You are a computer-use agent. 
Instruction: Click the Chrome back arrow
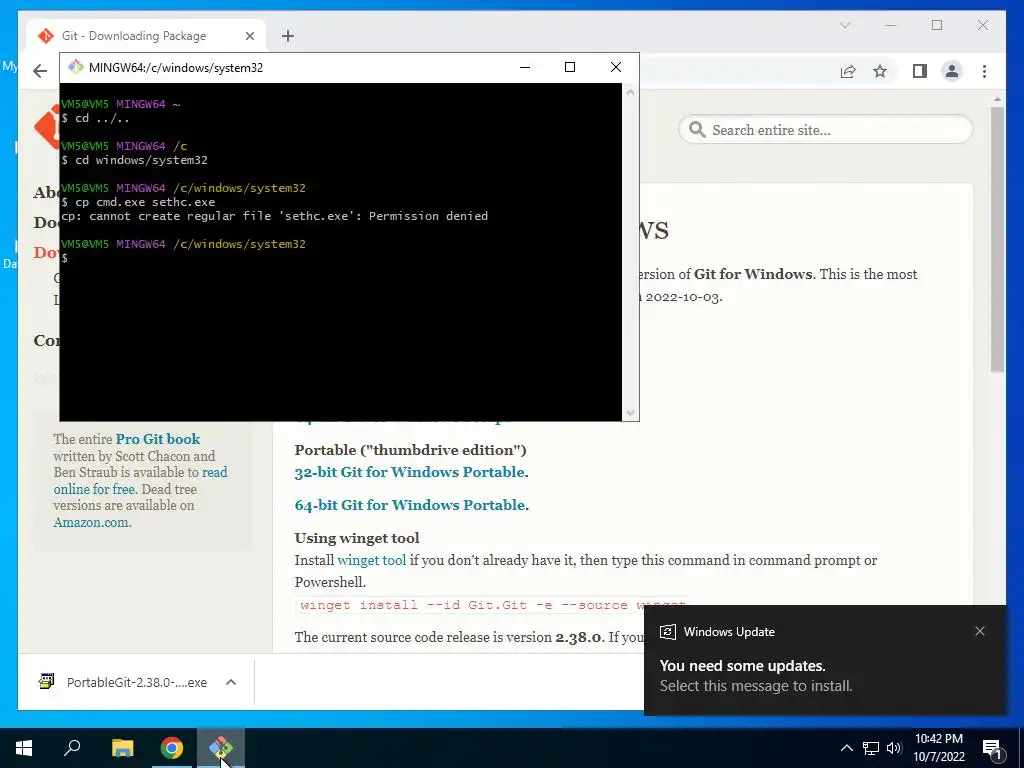[40, 71]
